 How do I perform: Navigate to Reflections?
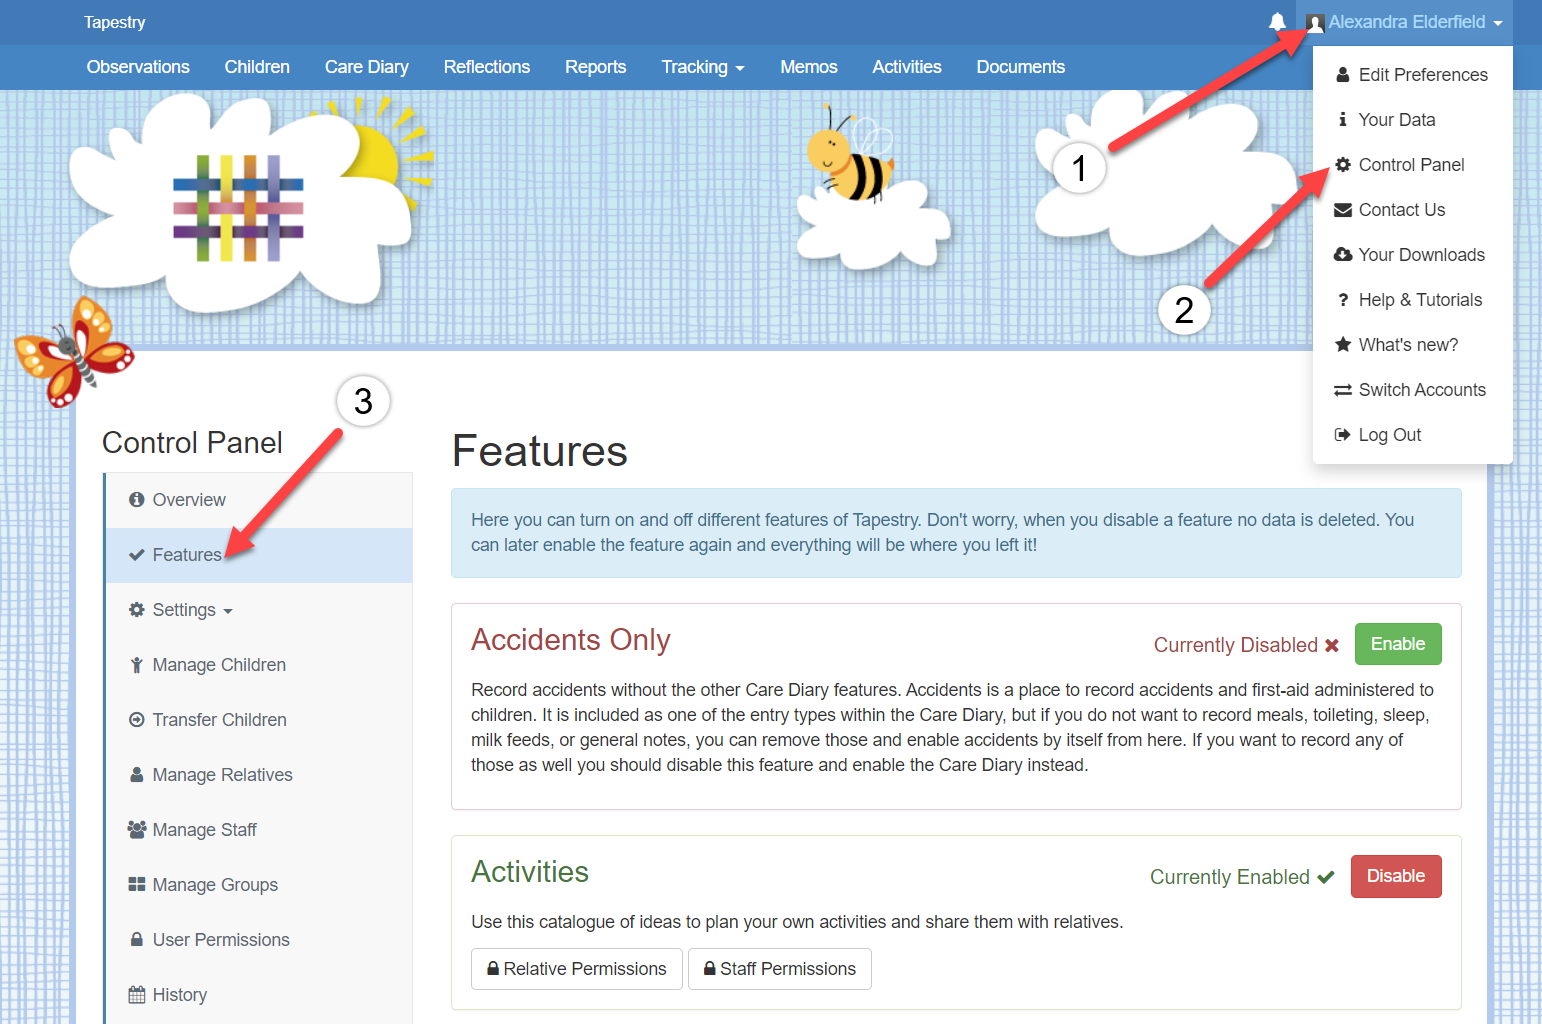pos(487,67)
